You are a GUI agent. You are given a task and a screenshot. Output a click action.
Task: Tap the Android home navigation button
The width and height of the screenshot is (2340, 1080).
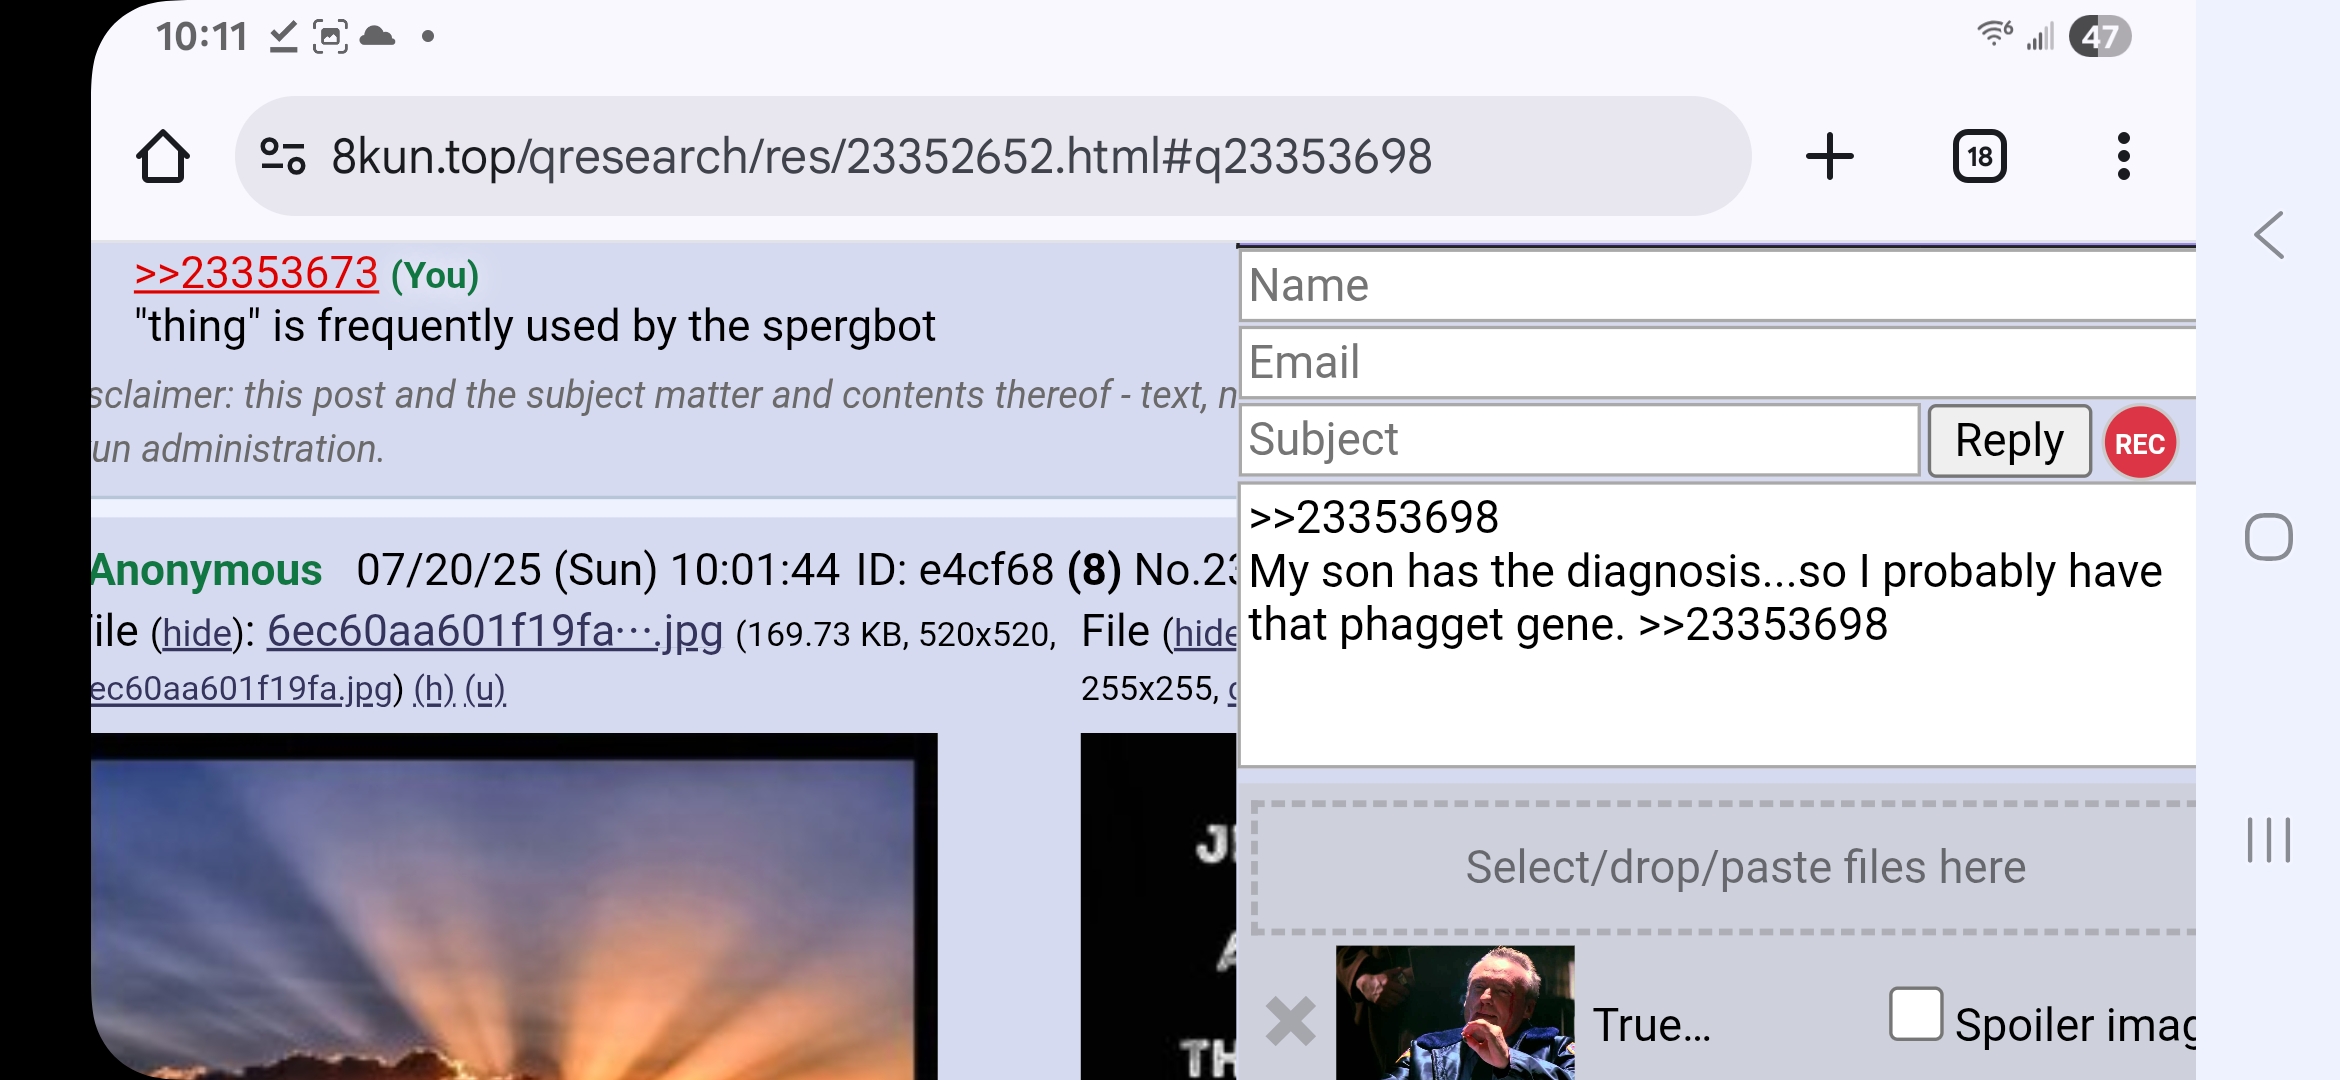2269,537
